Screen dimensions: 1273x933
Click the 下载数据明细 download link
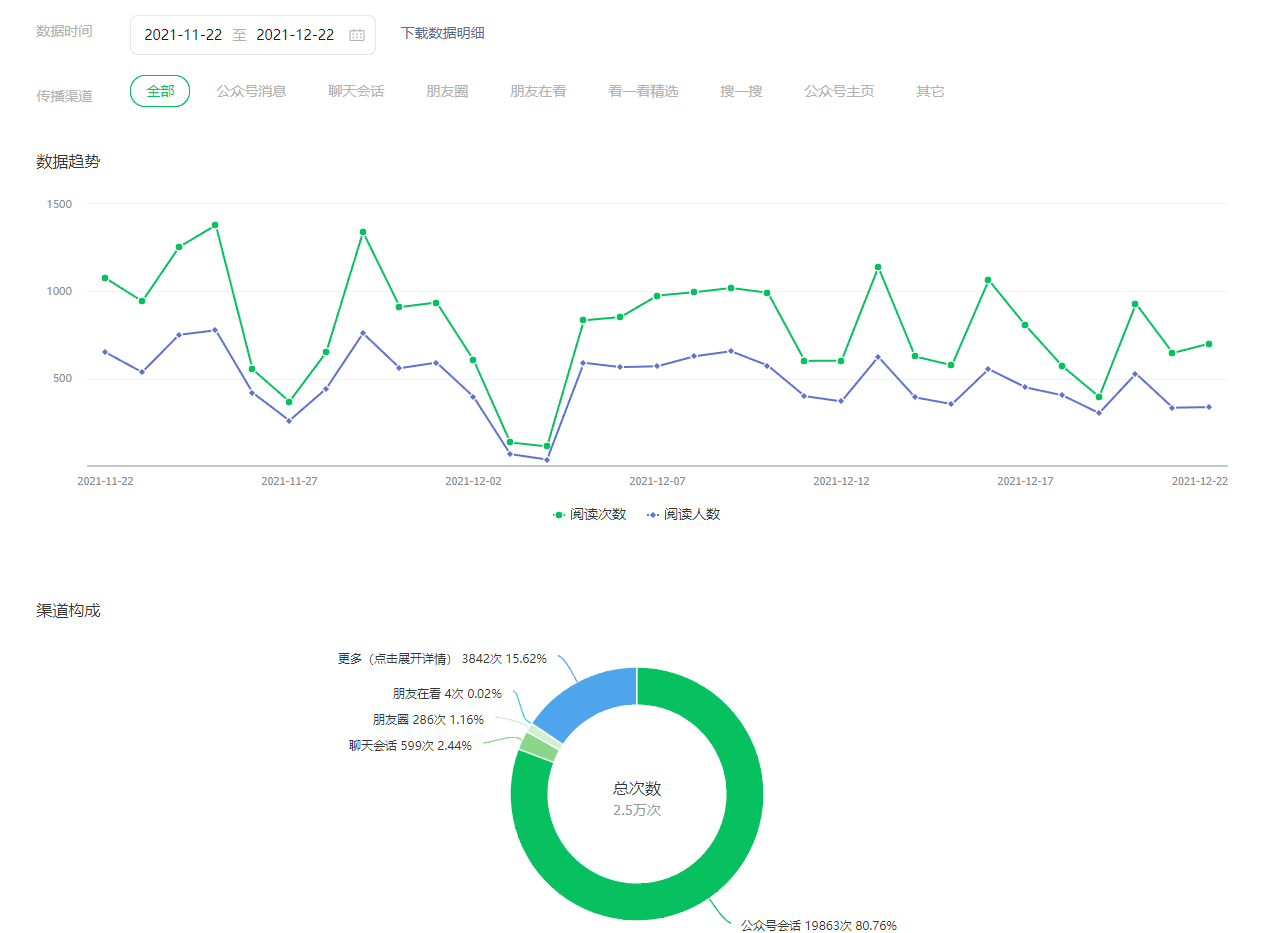[442, 33]
